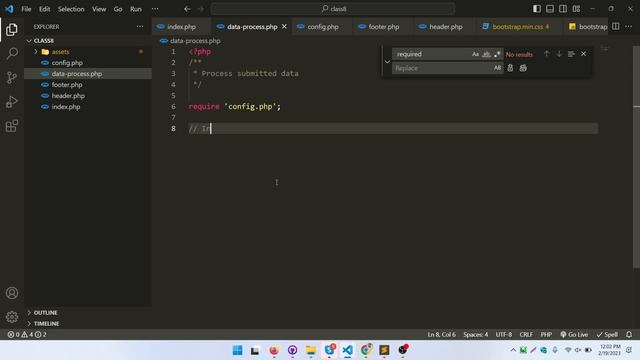Toggle the secondary side bar layout icon

click(563, 9)
